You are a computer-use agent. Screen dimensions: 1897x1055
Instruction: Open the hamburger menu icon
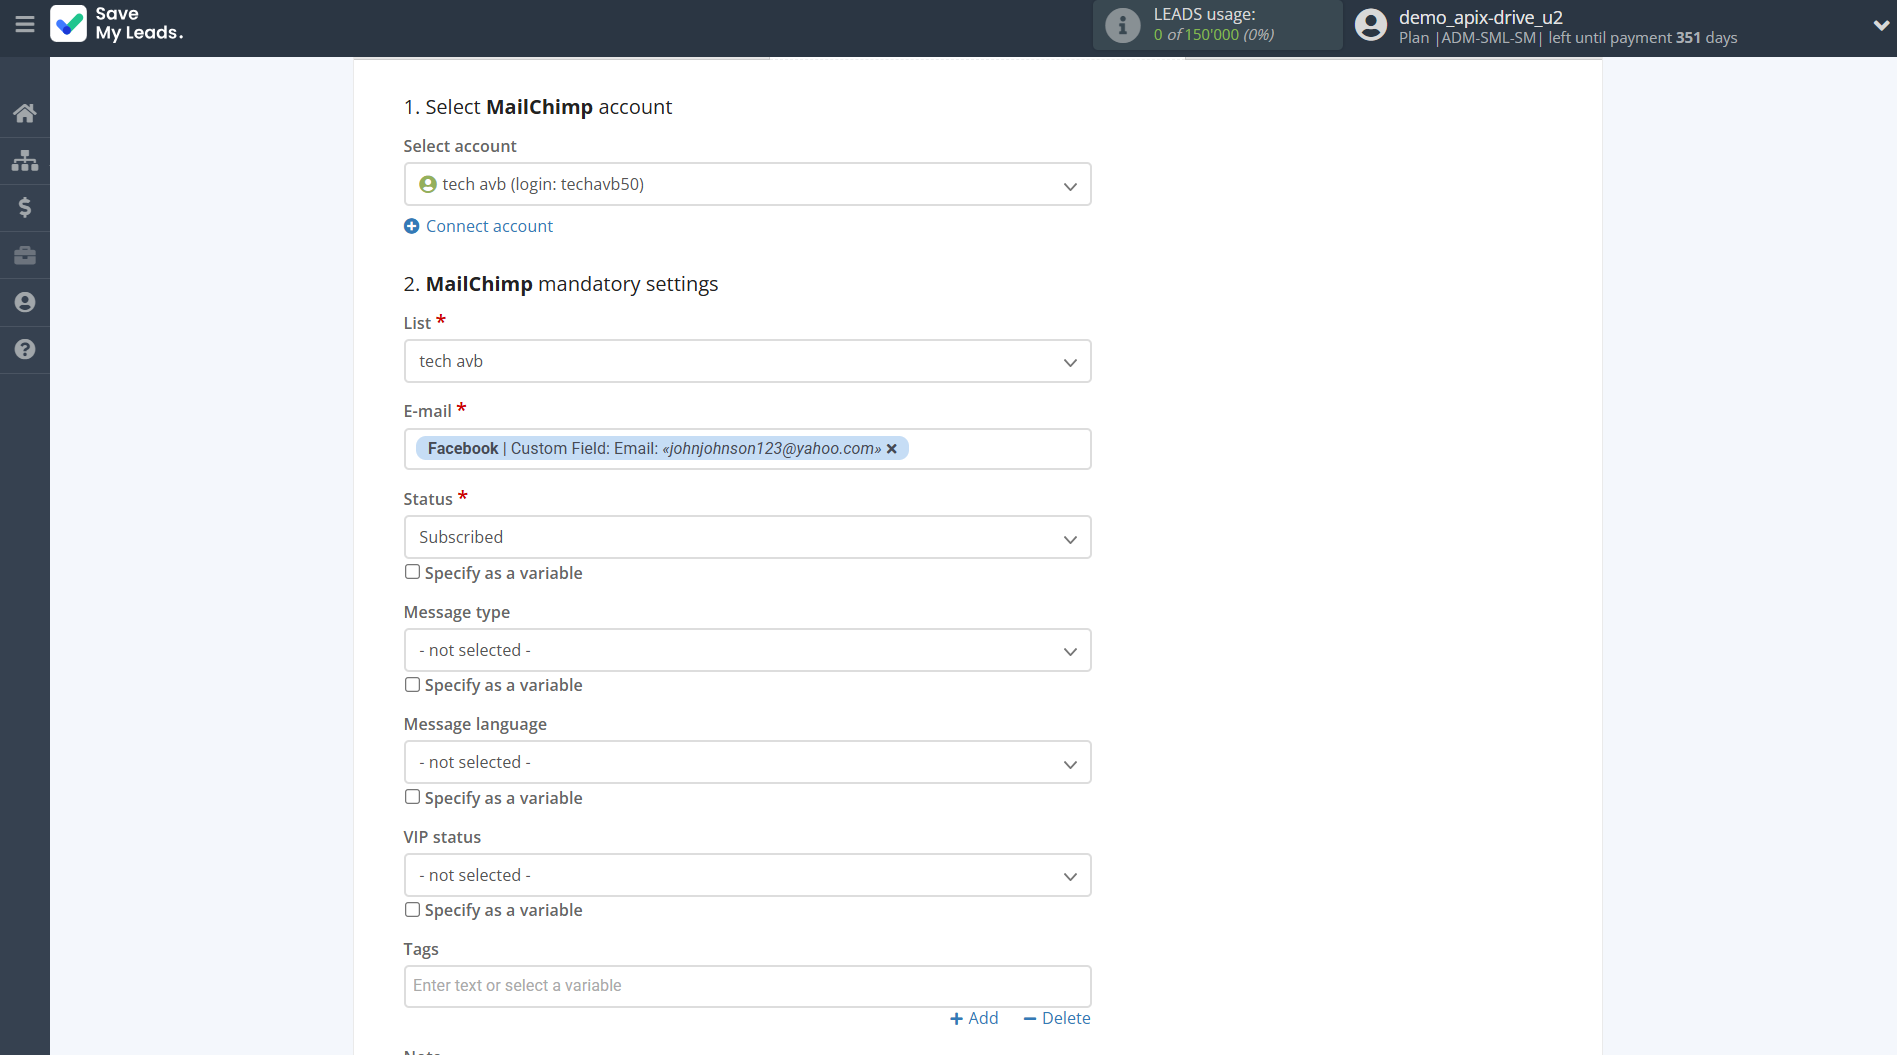[25, 24]
